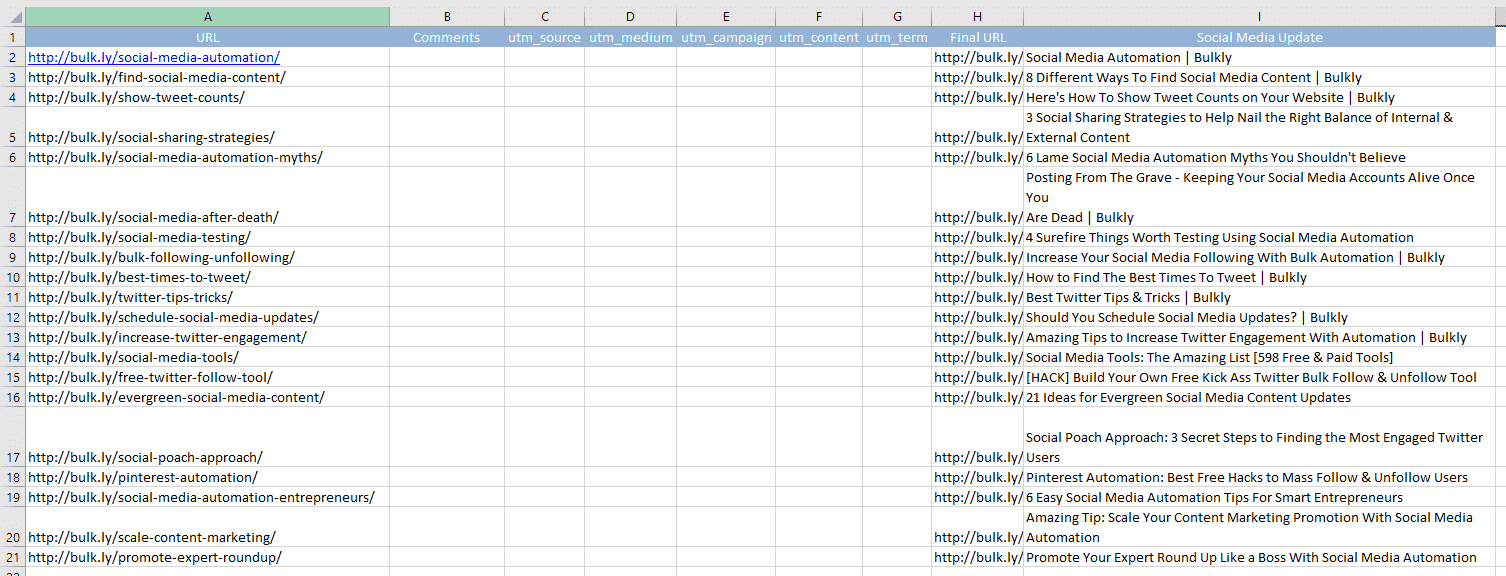Select the utm_source header cell
The width and height of the screenshot is (1506, 576).
tap(544, 37)
